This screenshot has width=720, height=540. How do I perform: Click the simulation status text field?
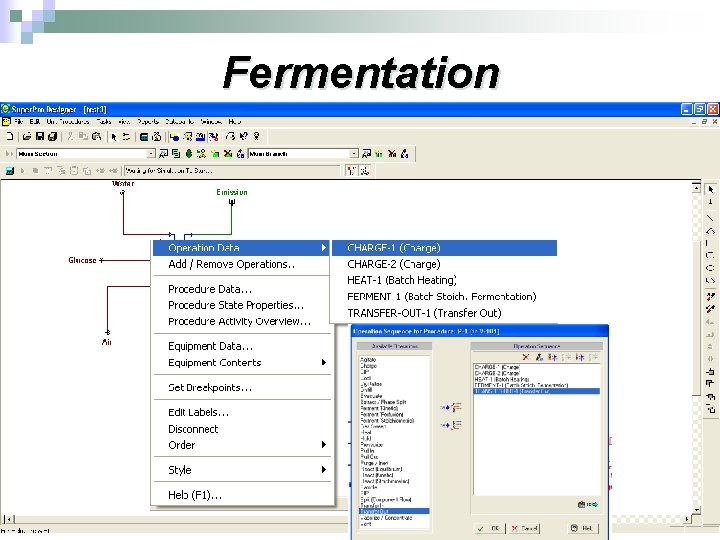[232, 171]
